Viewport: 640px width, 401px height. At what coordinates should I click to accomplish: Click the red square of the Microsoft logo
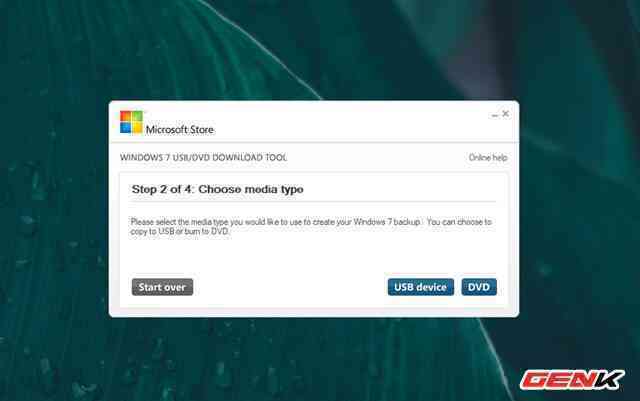(126, 116)
